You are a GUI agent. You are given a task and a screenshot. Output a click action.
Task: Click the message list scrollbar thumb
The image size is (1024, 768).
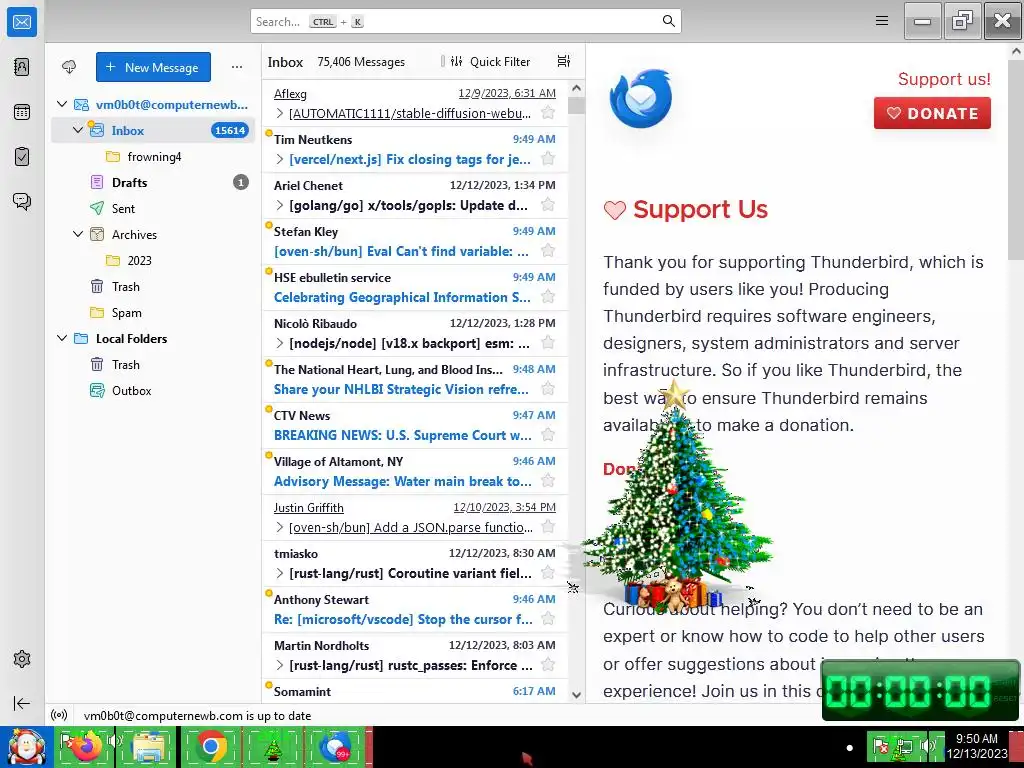pyautogui.click(x=576, y=104)
